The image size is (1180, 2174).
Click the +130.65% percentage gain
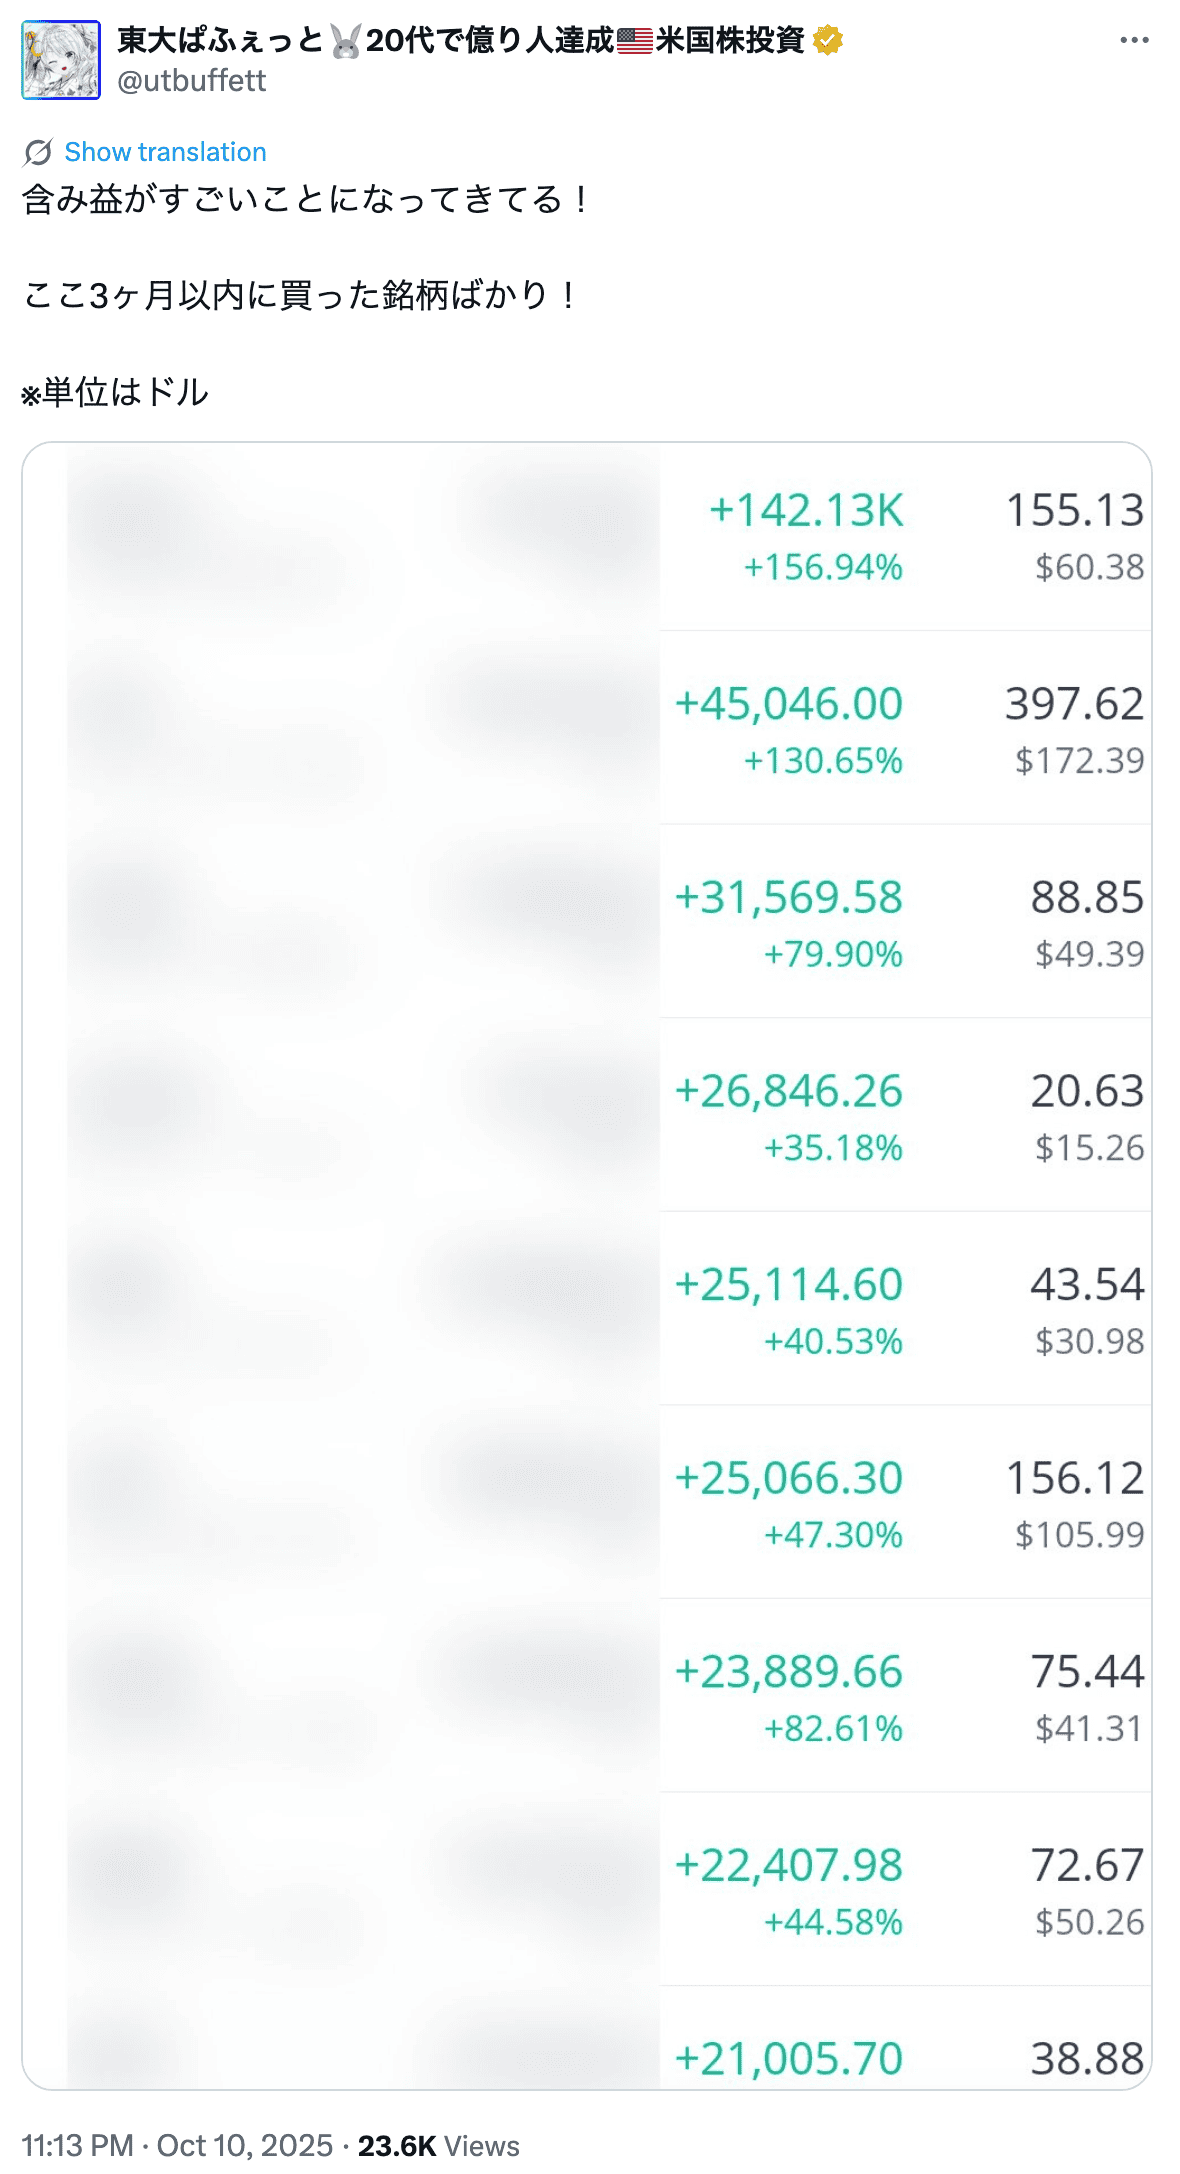coord(823,761)
